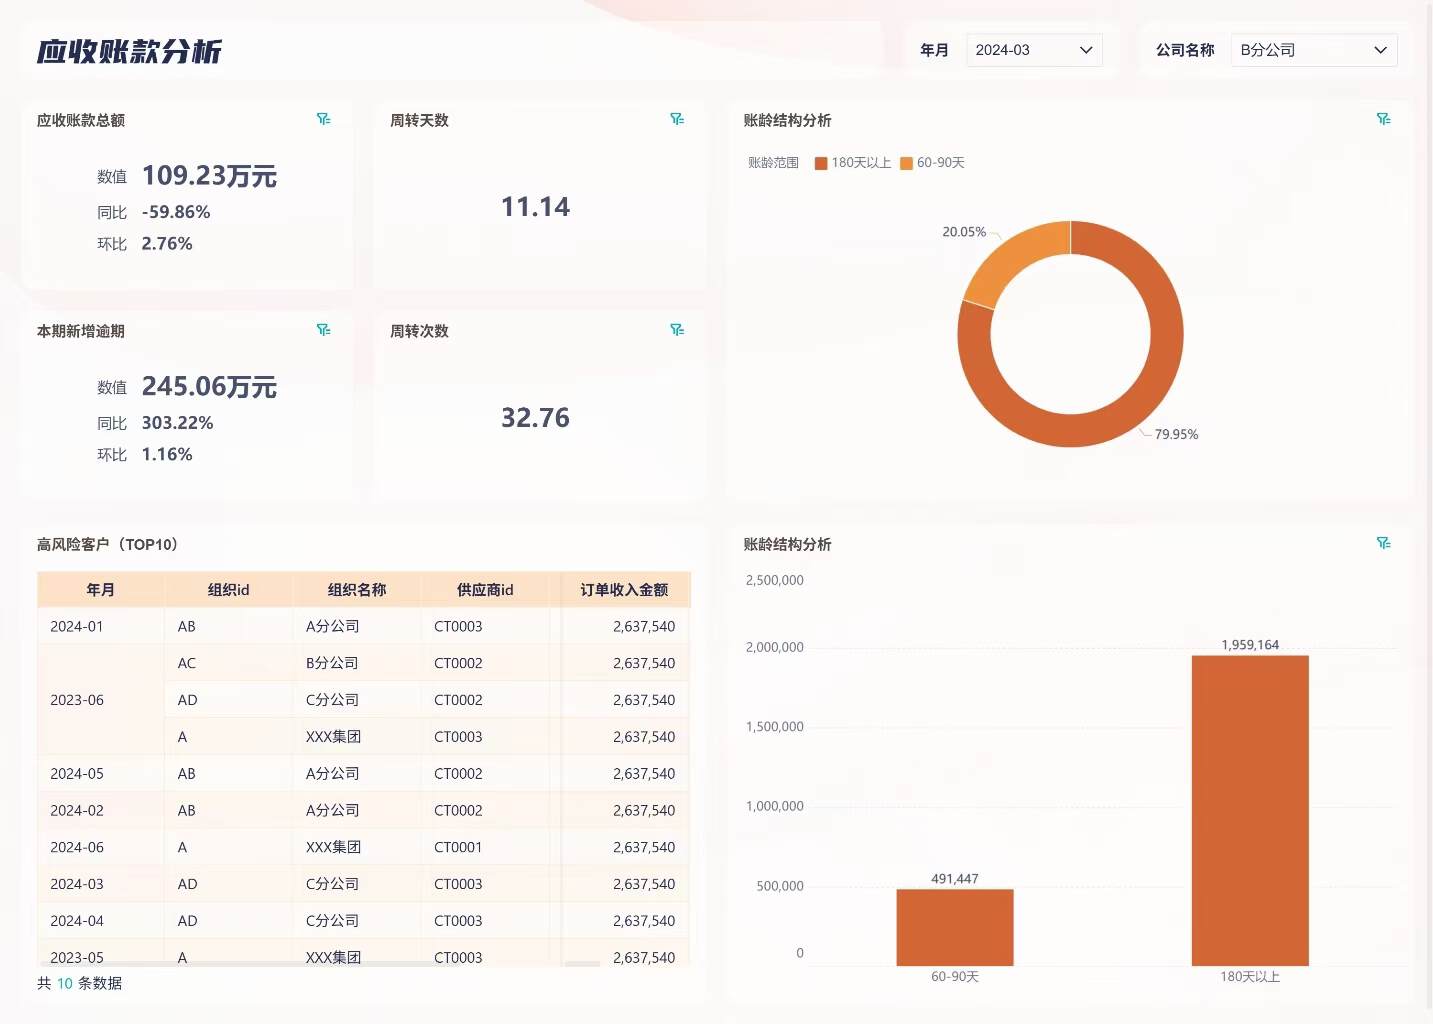Click the 应收账款分析 dashboard title

coord(128,50)
